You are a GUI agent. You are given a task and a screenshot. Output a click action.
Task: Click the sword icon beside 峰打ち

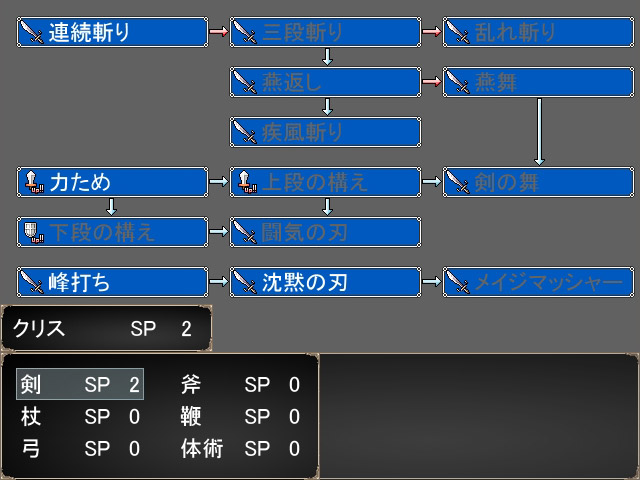[x=33, y=282]
